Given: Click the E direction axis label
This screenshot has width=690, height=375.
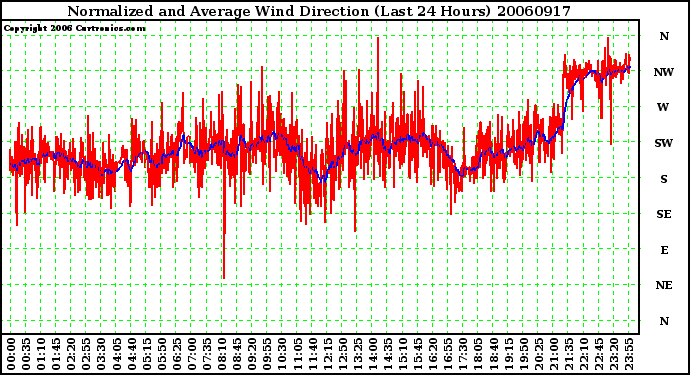Looking at the screenshot, I should (x=664, y=250).
